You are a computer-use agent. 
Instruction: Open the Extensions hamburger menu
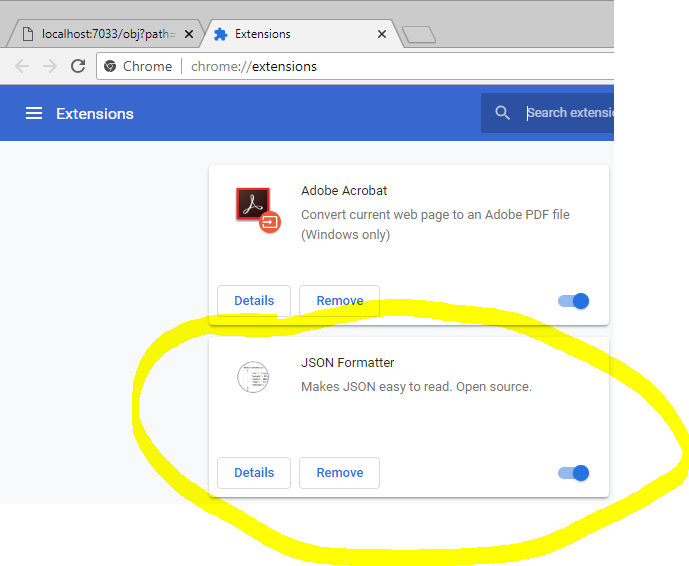(x=34, y=113)
